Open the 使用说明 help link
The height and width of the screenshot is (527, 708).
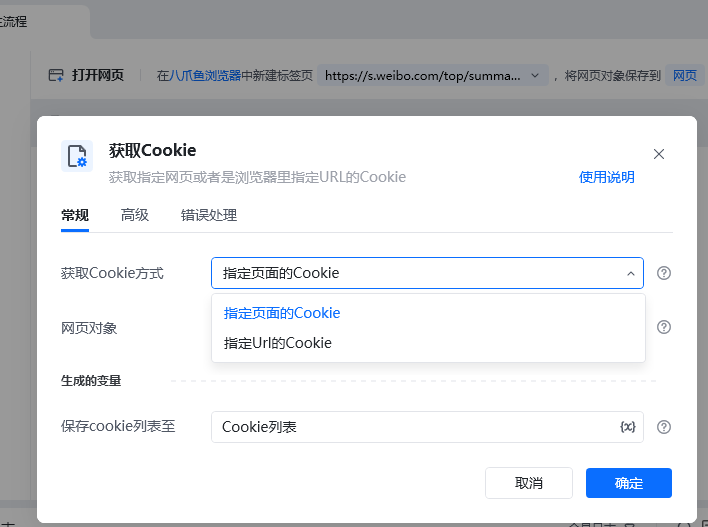[x=607, y=177]
